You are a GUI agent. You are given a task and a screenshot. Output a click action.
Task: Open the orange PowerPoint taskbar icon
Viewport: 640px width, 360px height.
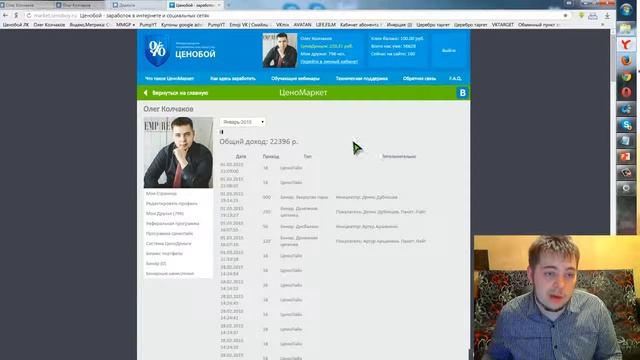(x=626, y=156)
